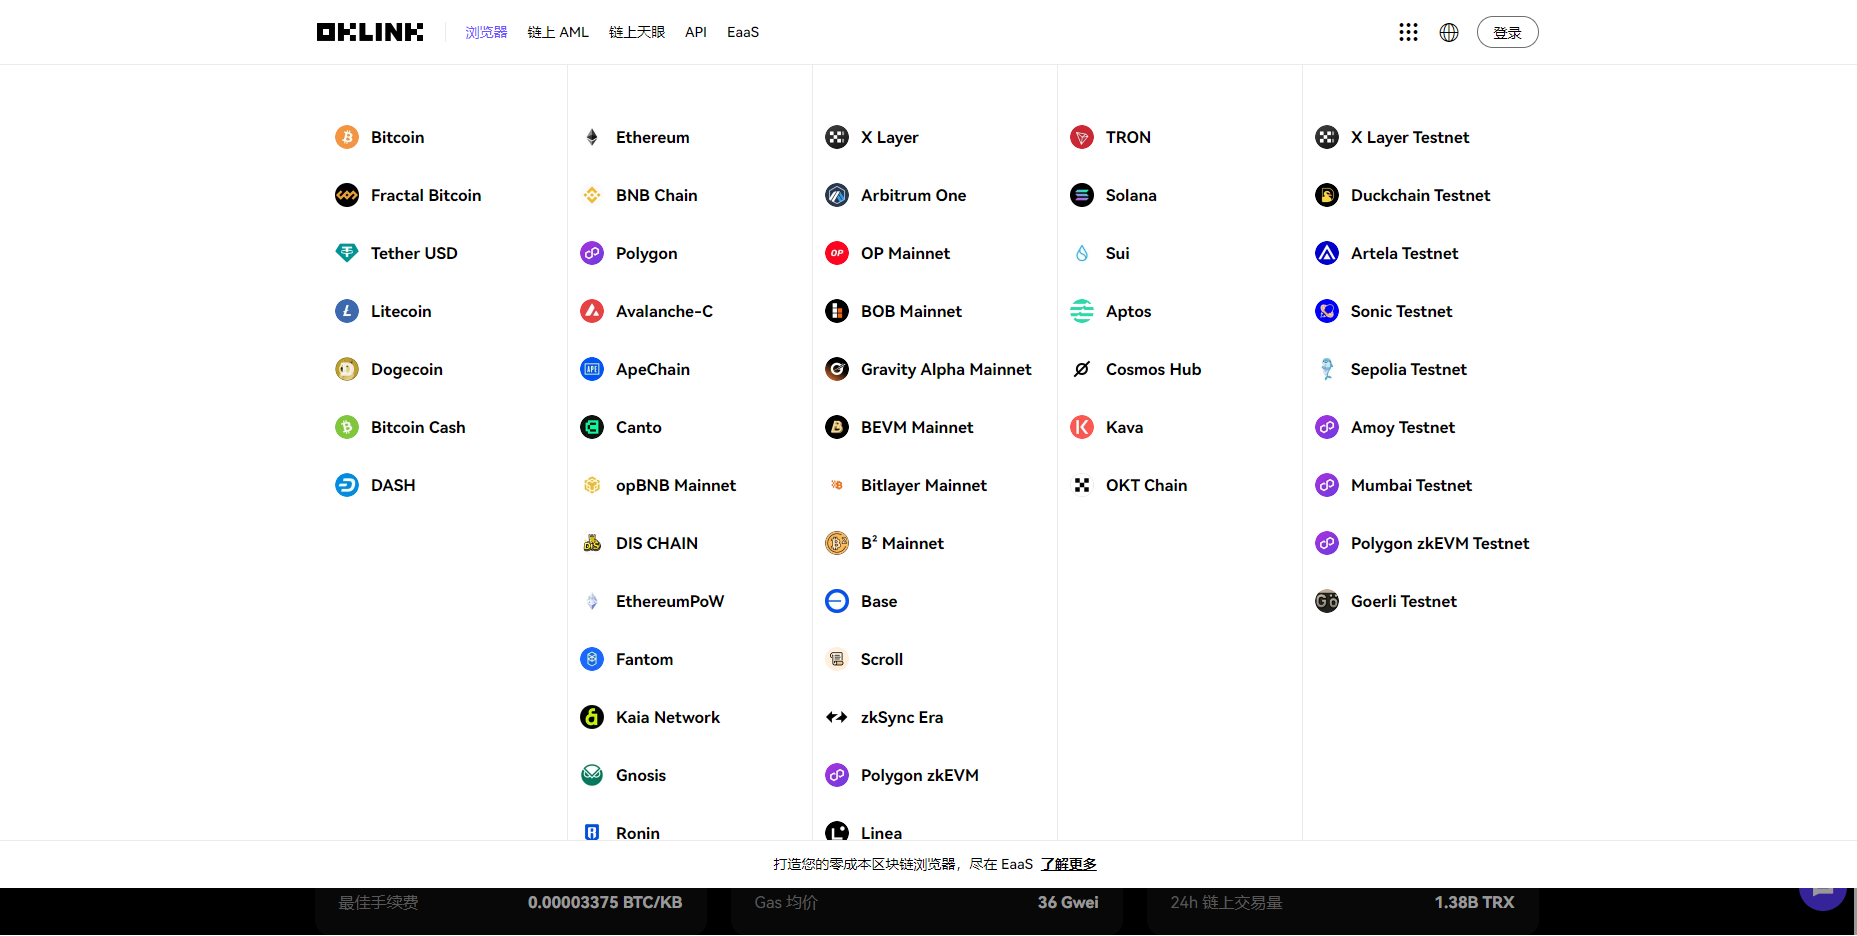
Task: Select Bitlayer Mainnet
Action: tap(923, 485)
